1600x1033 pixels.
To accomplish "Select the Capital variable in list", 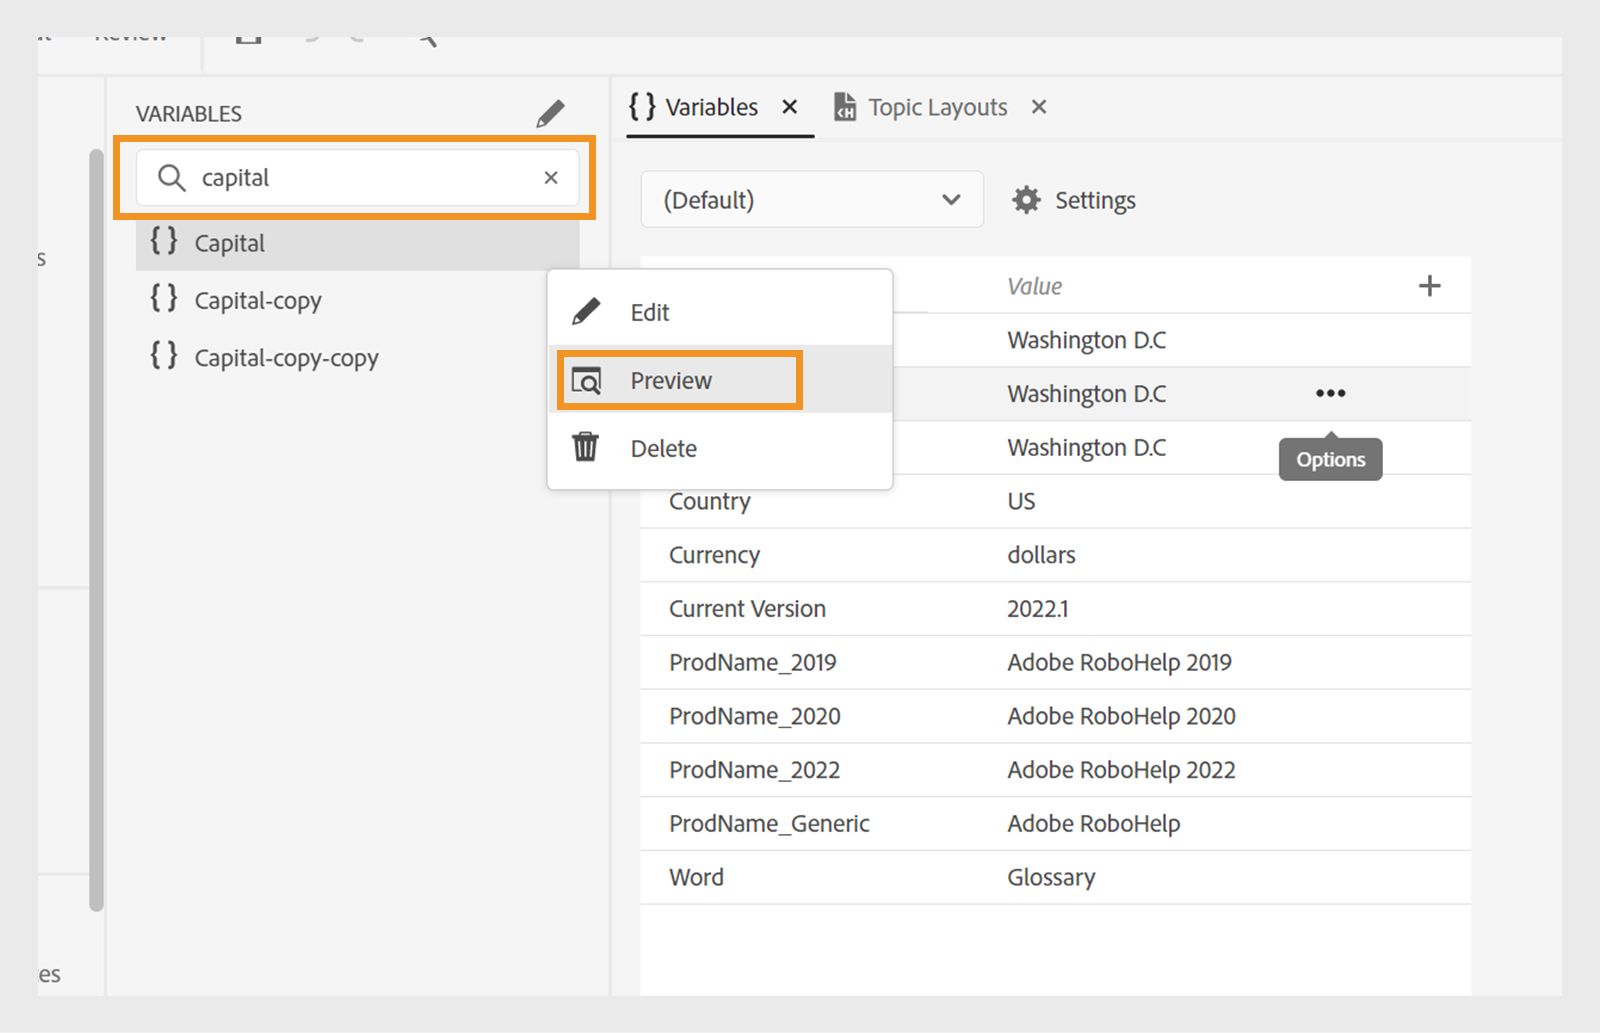I will point(357,243).
